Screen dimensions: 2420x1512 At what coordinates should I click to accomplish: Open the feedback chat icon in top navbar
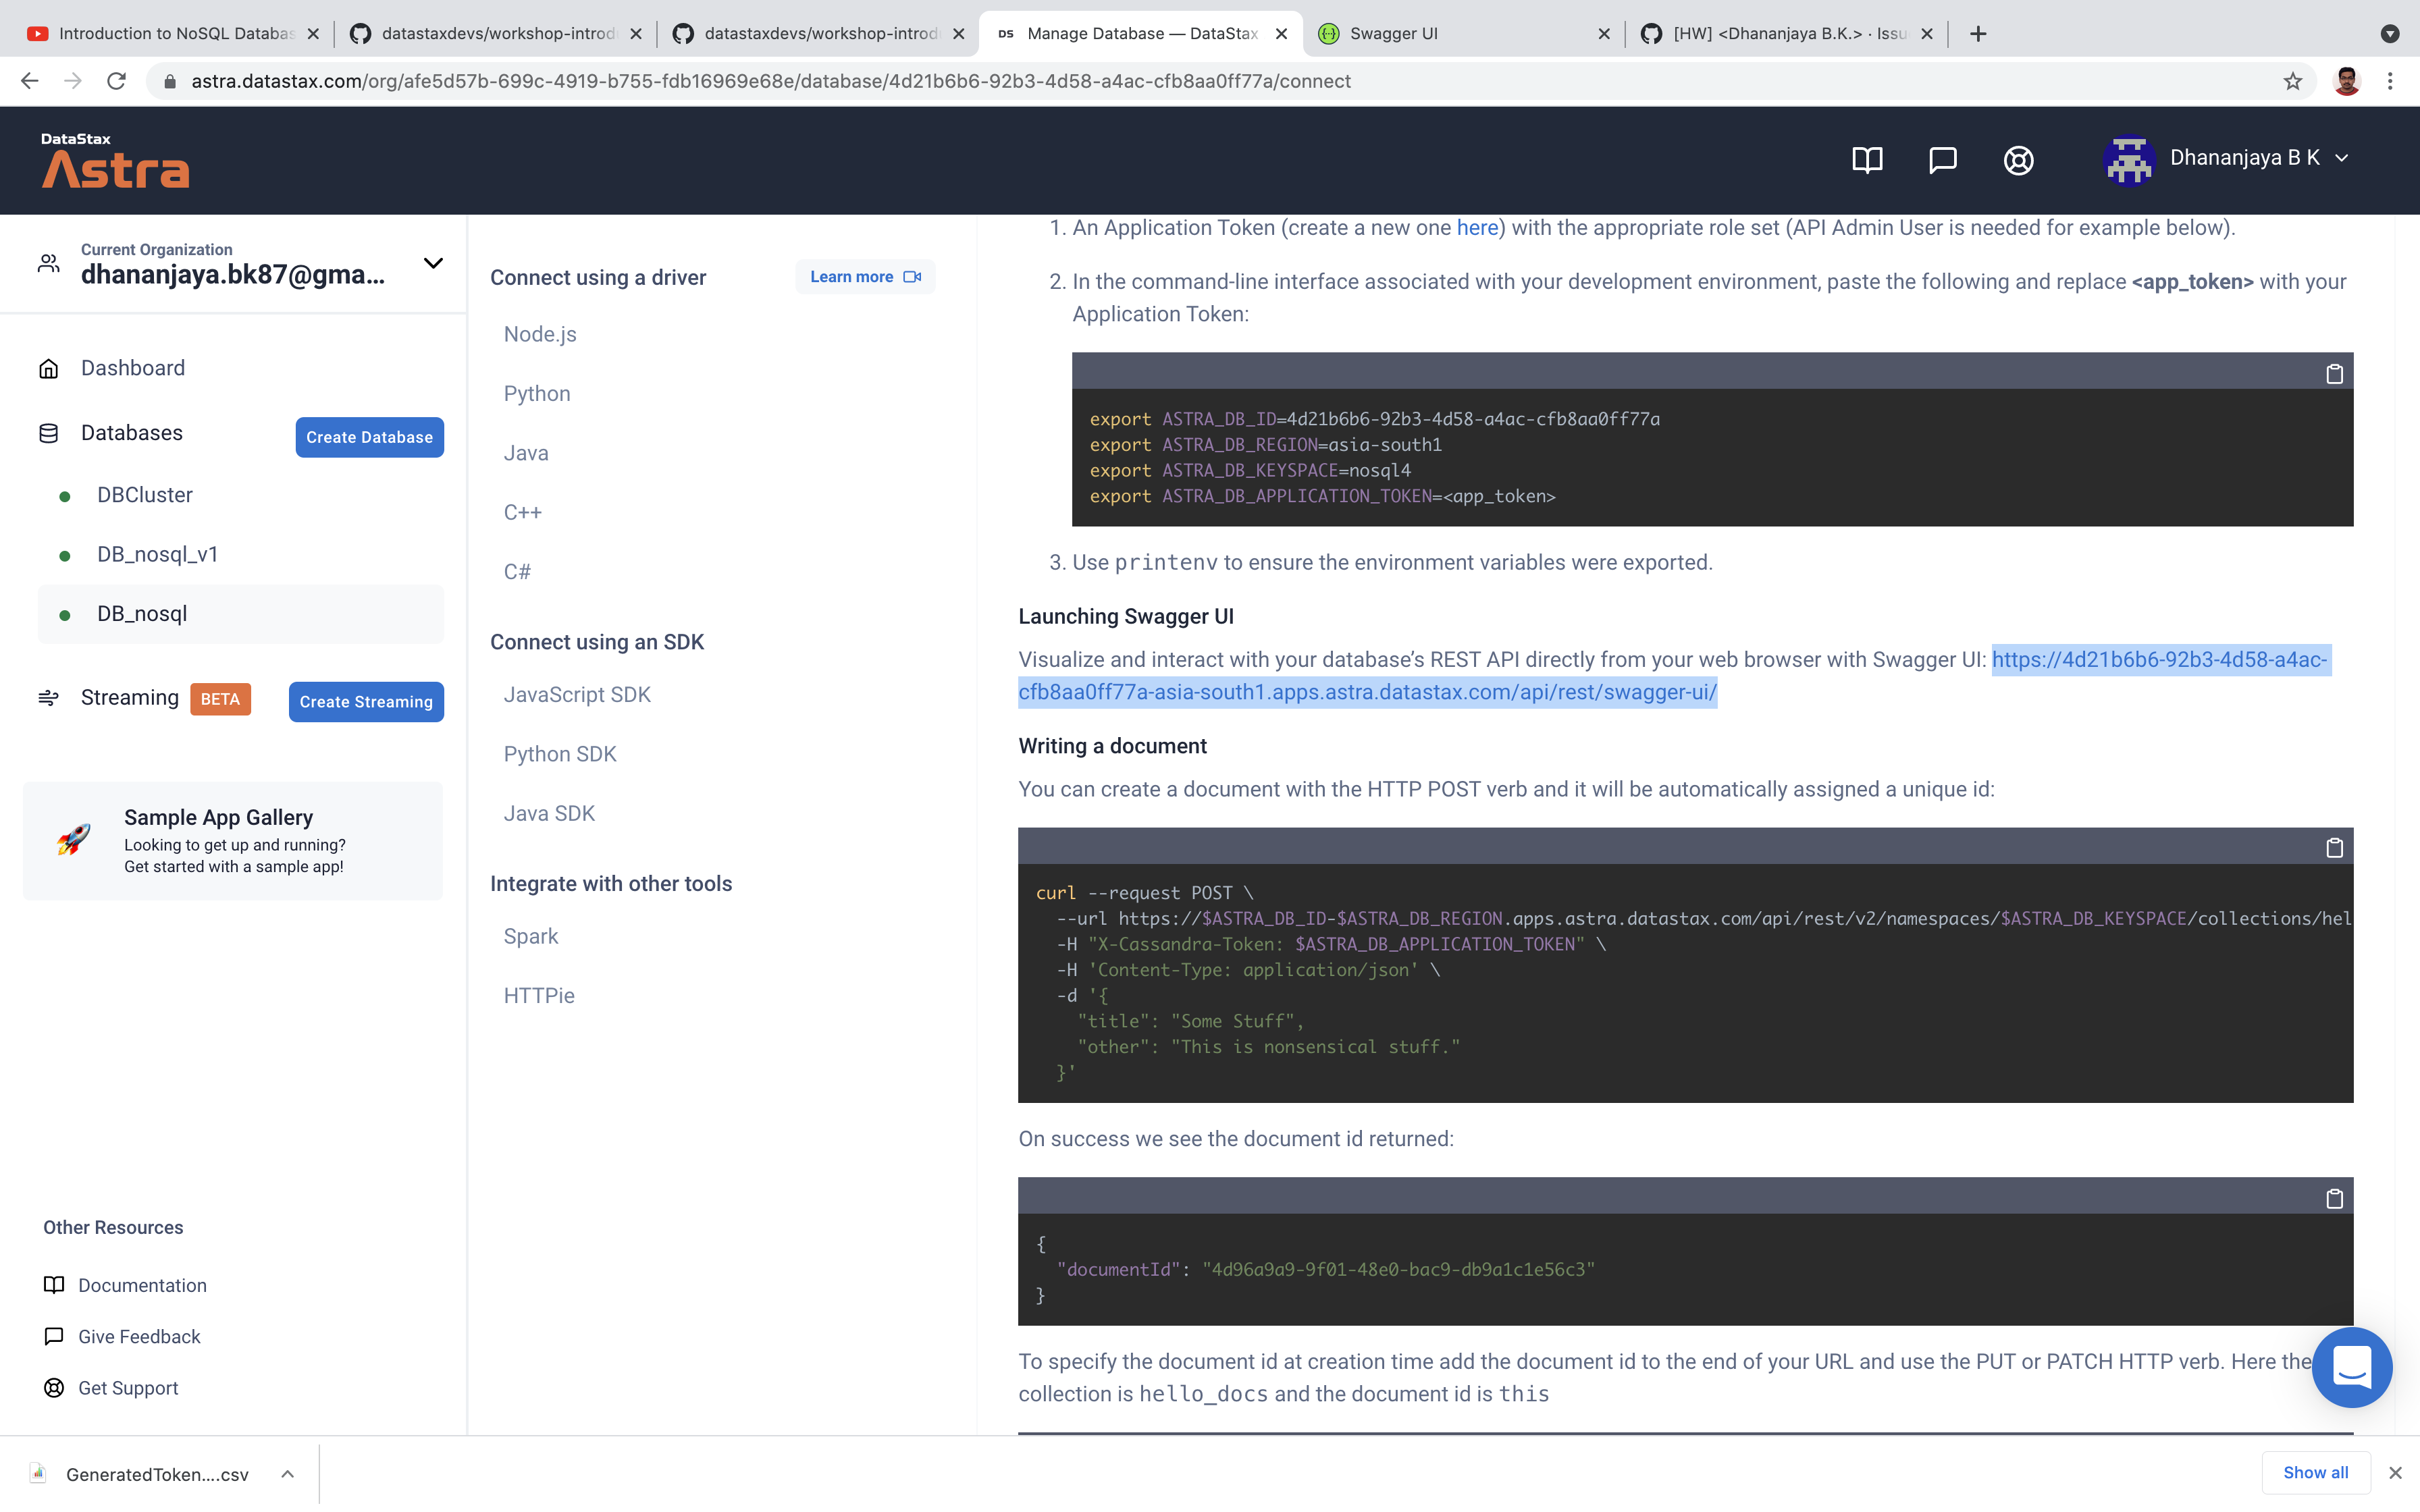pyautogui.click(x=1943, y=160)
